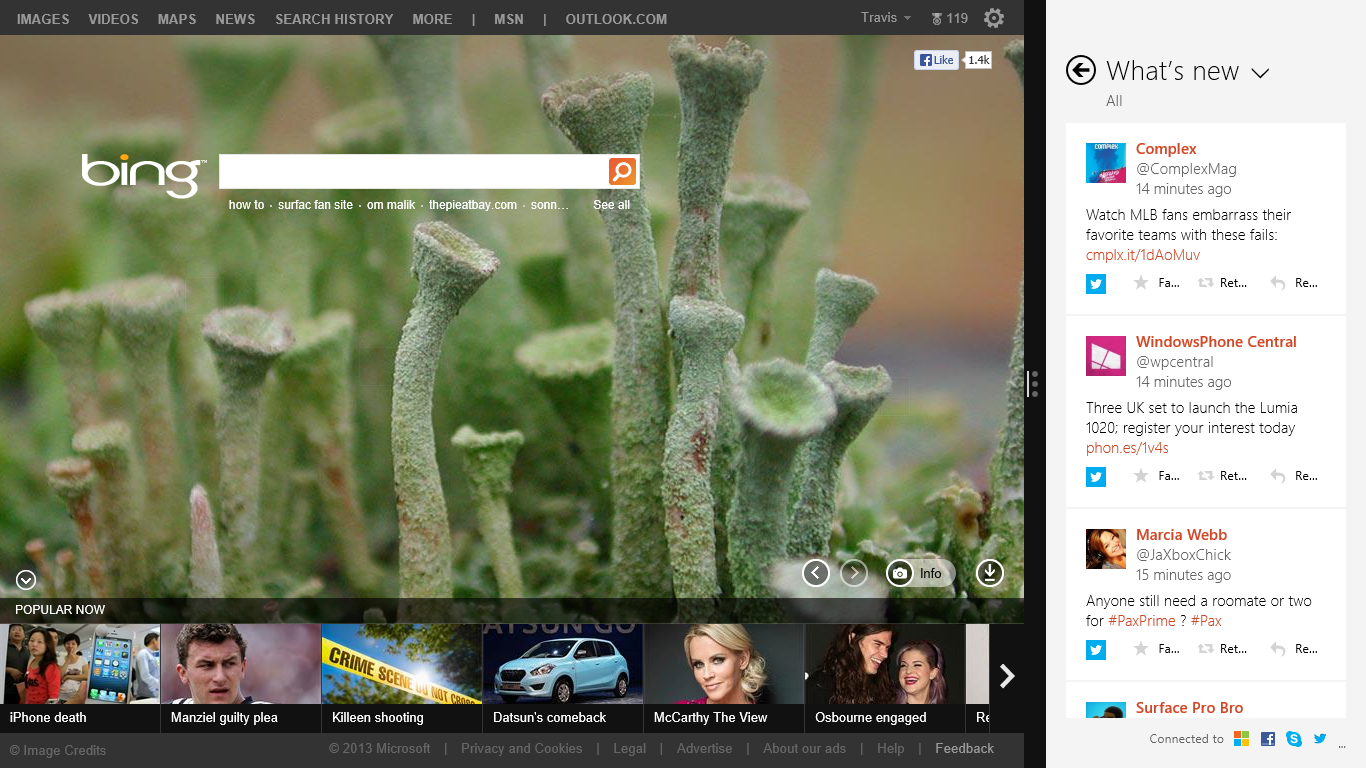Image resolution: width=1366 pixels, height=768 pixels.
Task: Open the cmplx.it/1dAoMuv link
Action: tap(1142, 255)
